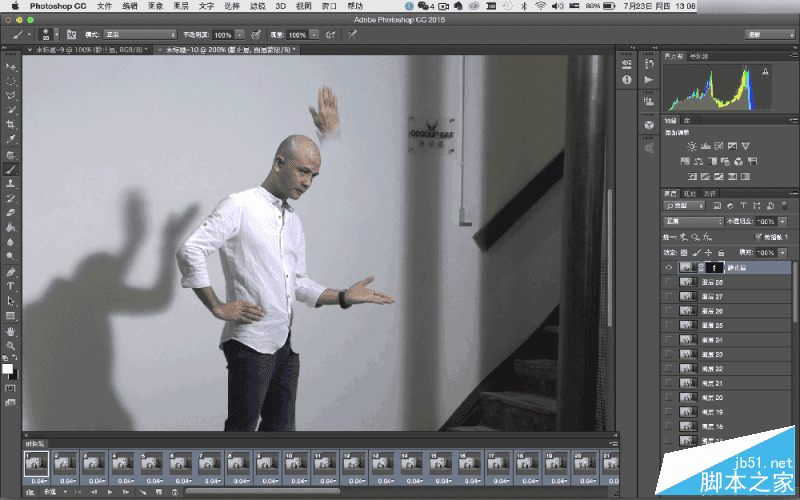Viewport: 800px width, 500px height.
Task: Click the 3D cube panel icon
Action: (648, 125)
